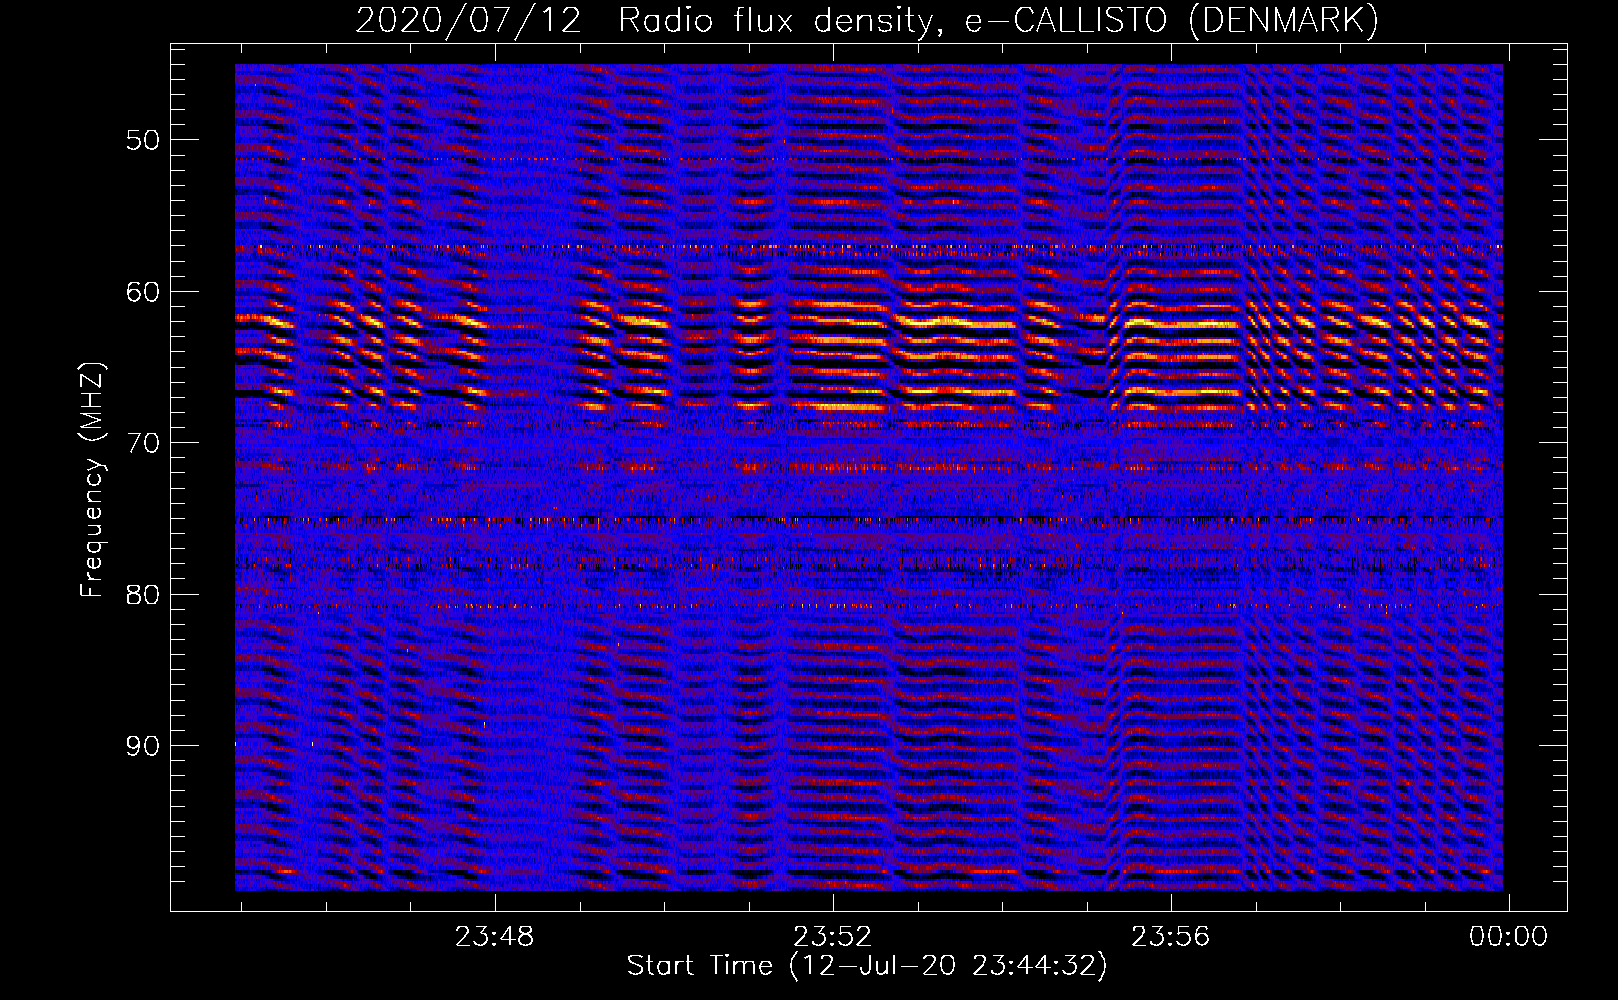Screen dimensions: 1618x1000
Task: Click the 90 frequency tick label
Action: 143,747
